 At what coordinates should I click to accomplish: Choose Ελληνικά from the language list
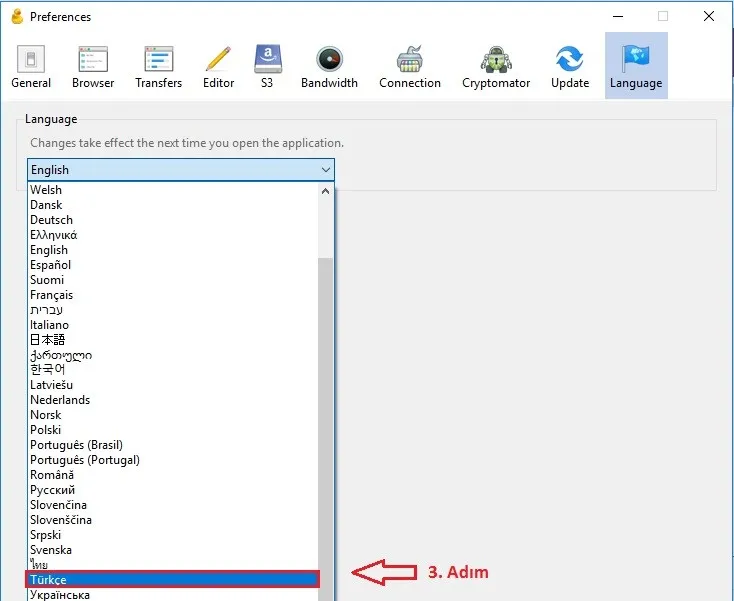pyautogui.click(x=173, y=235)
